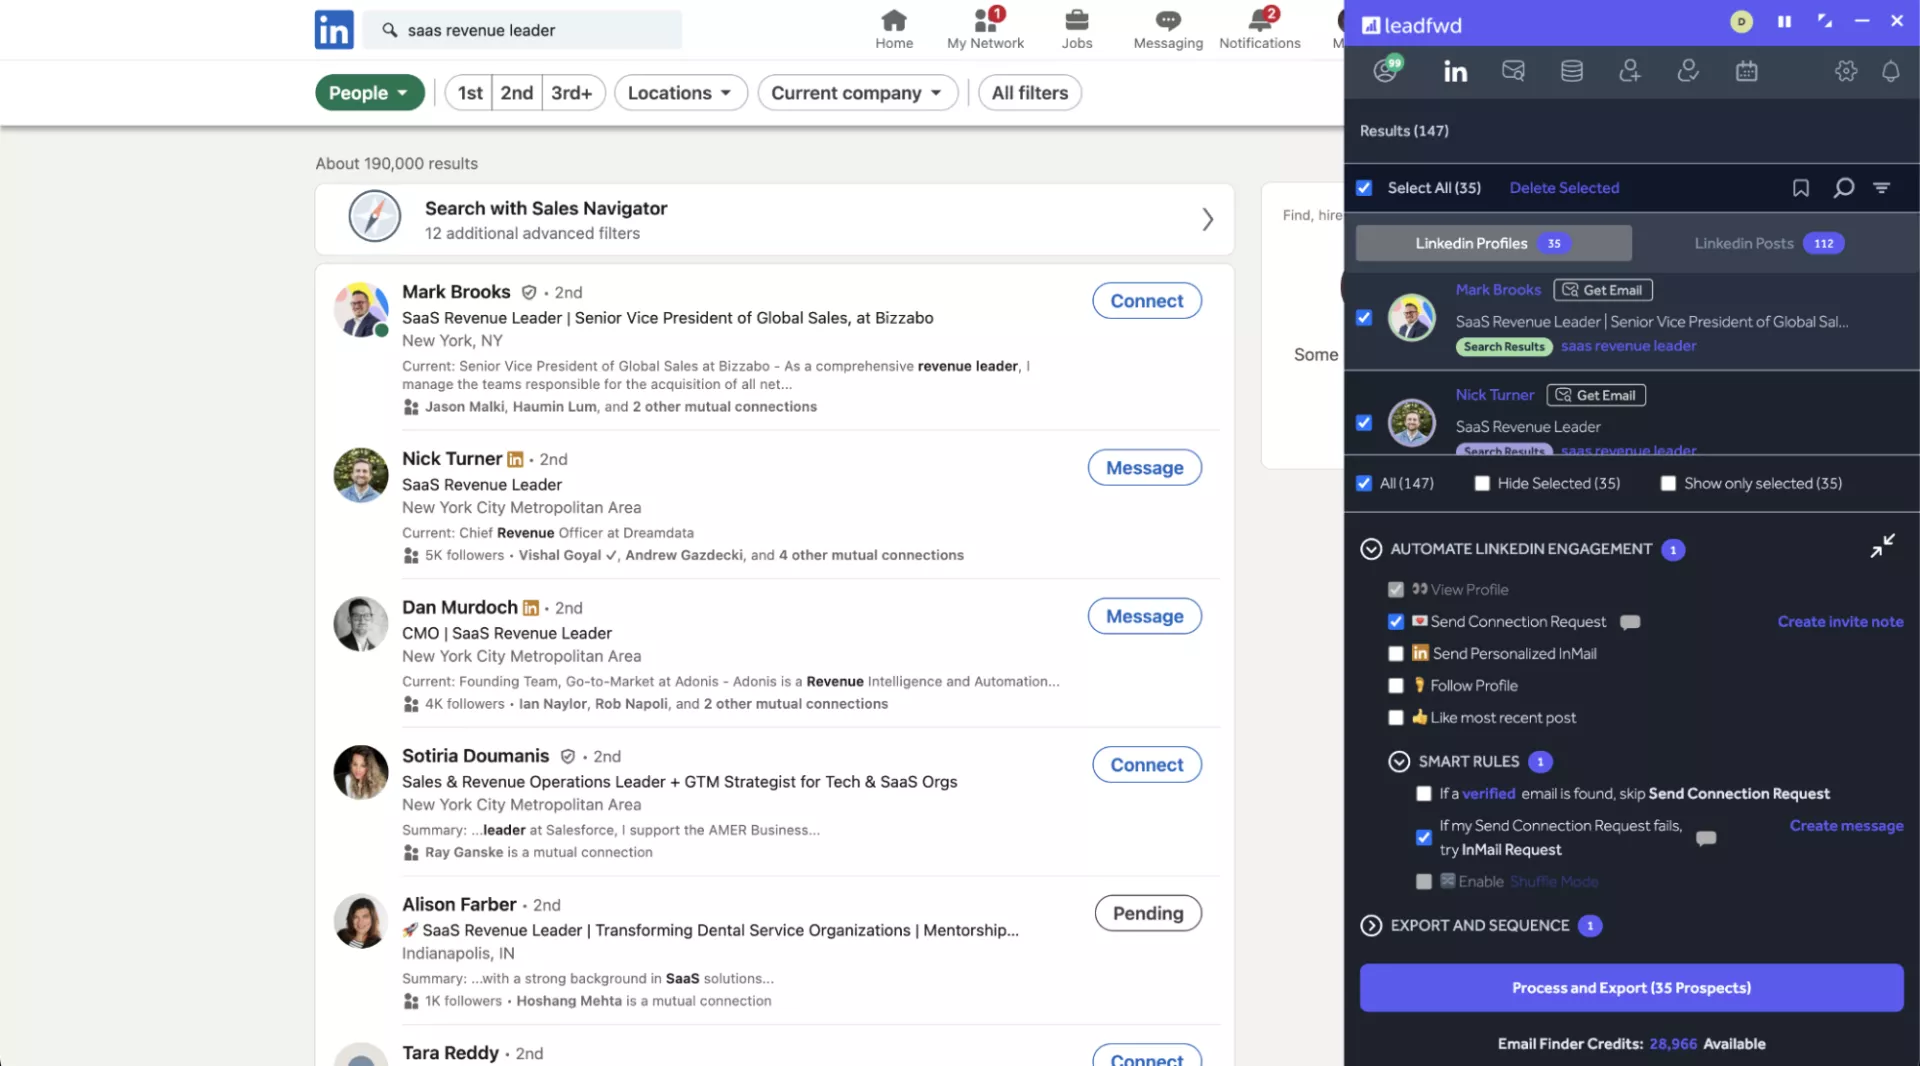Toggle the Show only selected checkbox
This screenshot has height=1066, width=1920.
coord(1668,484)
